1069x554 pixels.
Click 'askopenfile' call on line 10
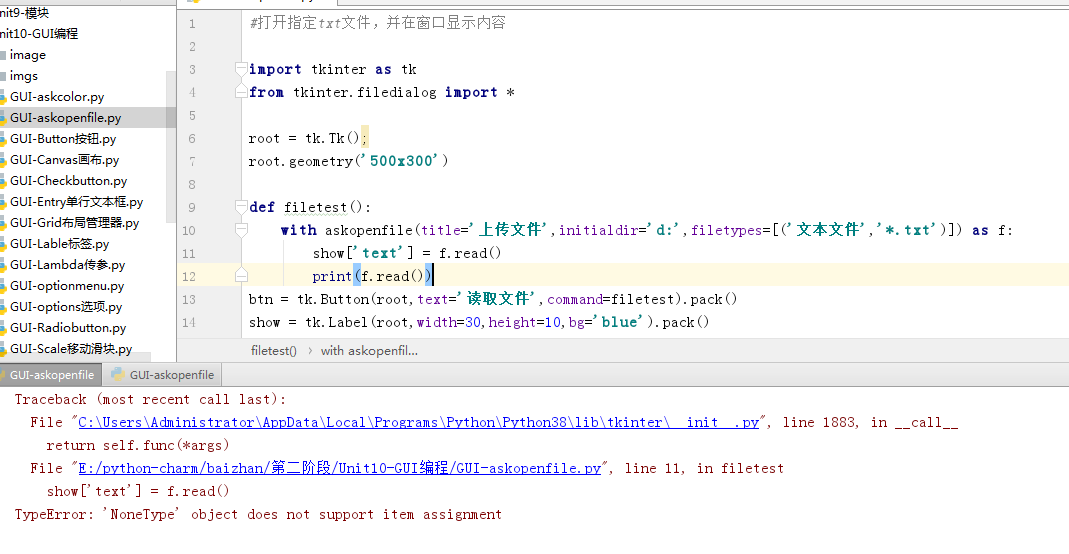[x=368, y=230]
